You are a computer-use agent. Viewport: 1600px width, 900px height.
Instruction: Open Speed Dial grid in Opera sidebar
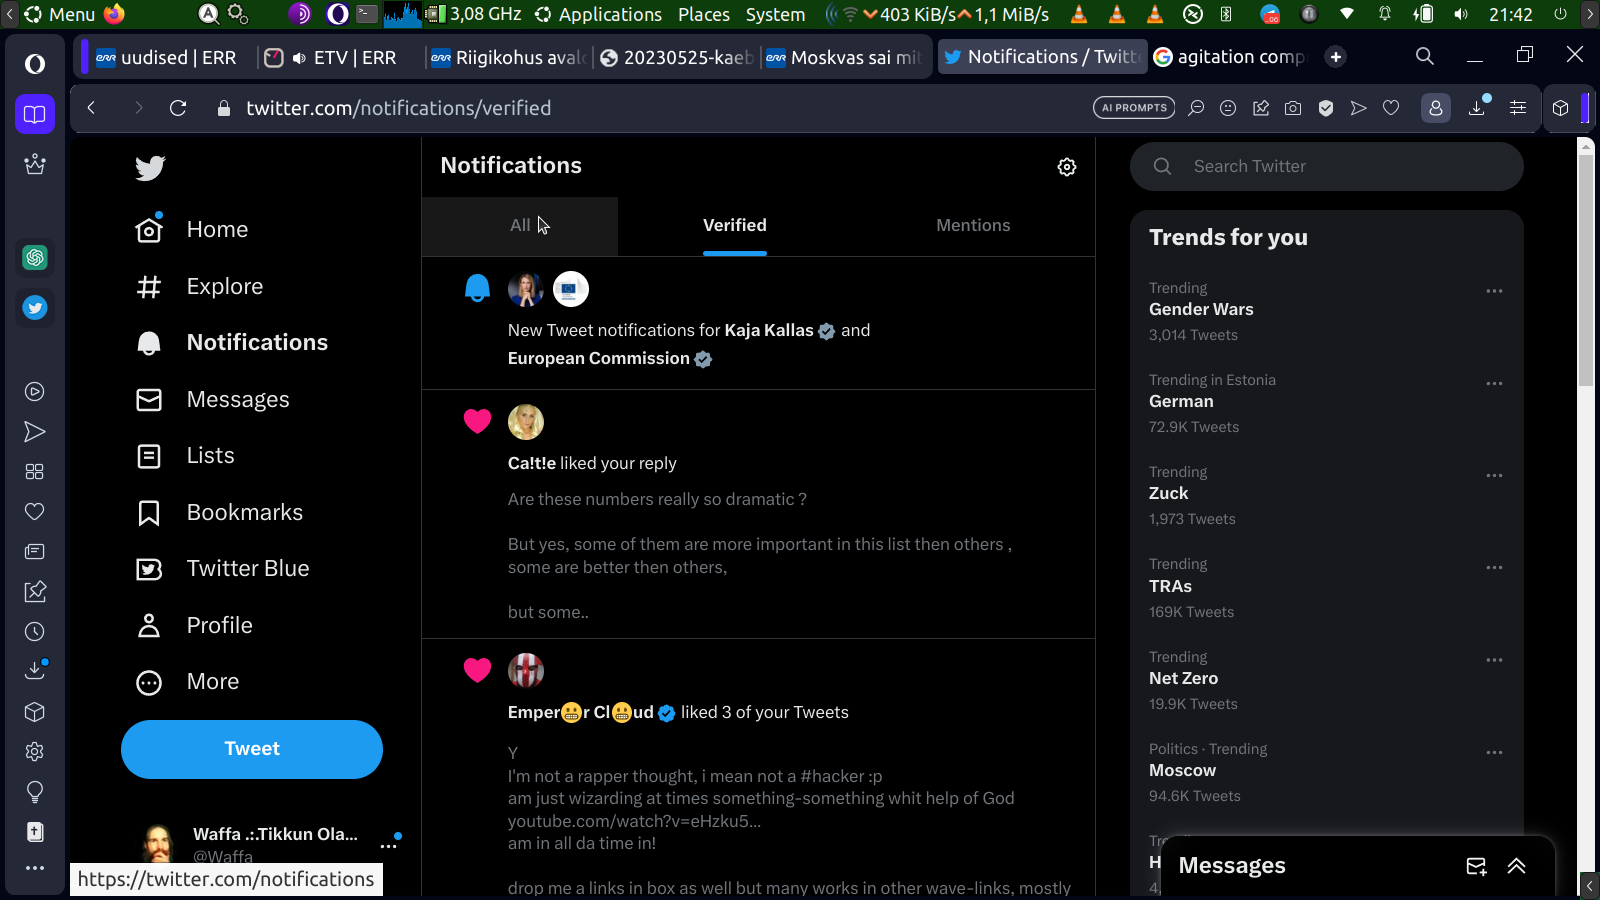tap(35, 472)
